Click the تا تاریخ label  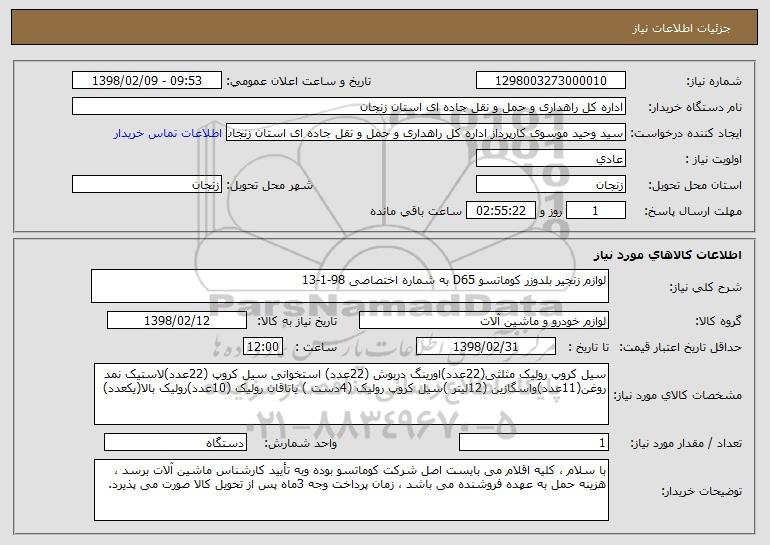(588, 347)
